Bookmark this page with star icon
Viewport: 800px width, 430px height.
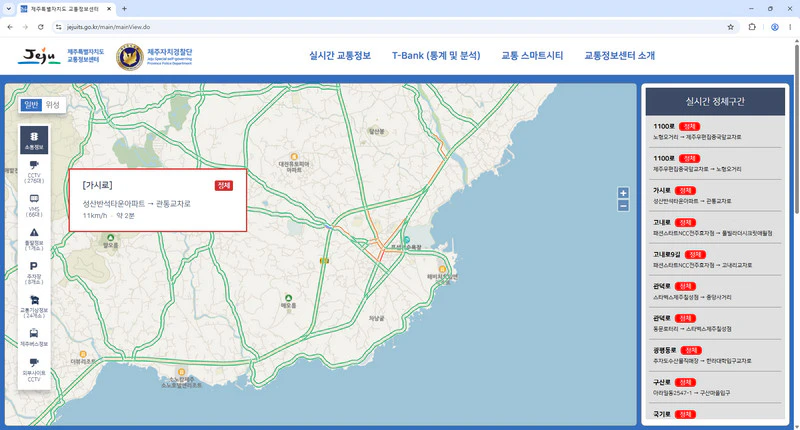(x=730, y=27)
